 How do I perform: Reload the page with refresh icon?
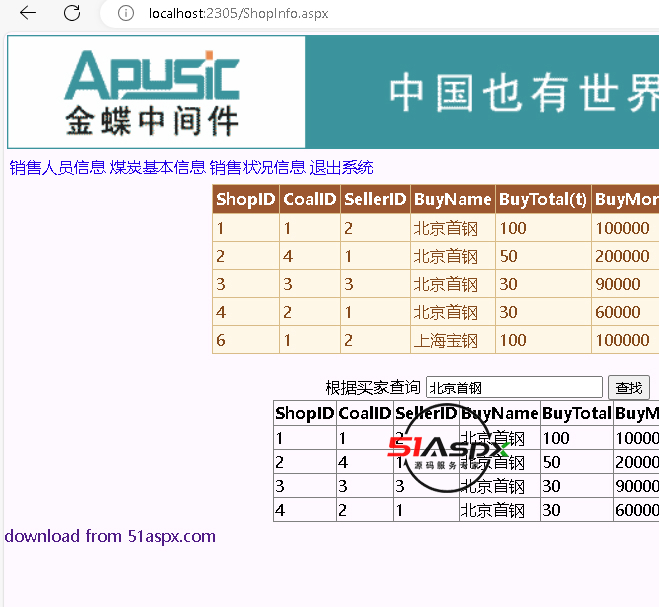pyautogui.click(x=72, y=13)
